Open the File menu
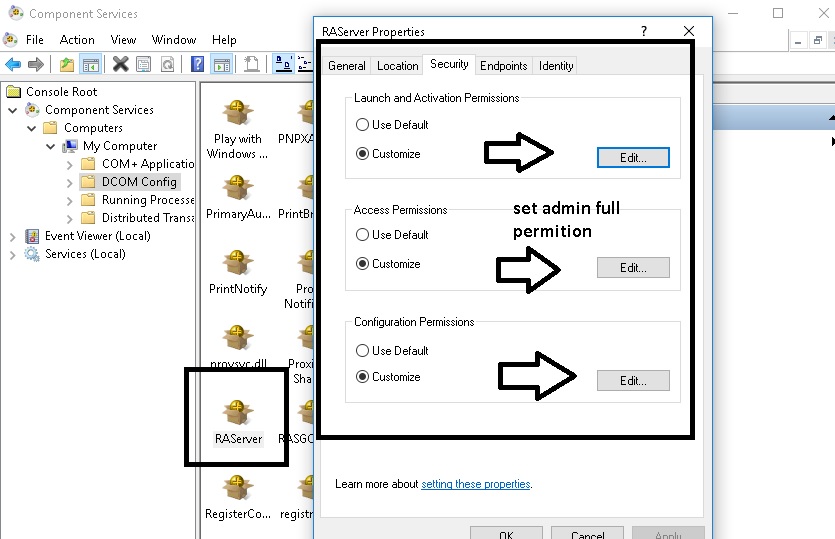The width and height of the screenshot is (835, 539). tap(35, 40)
